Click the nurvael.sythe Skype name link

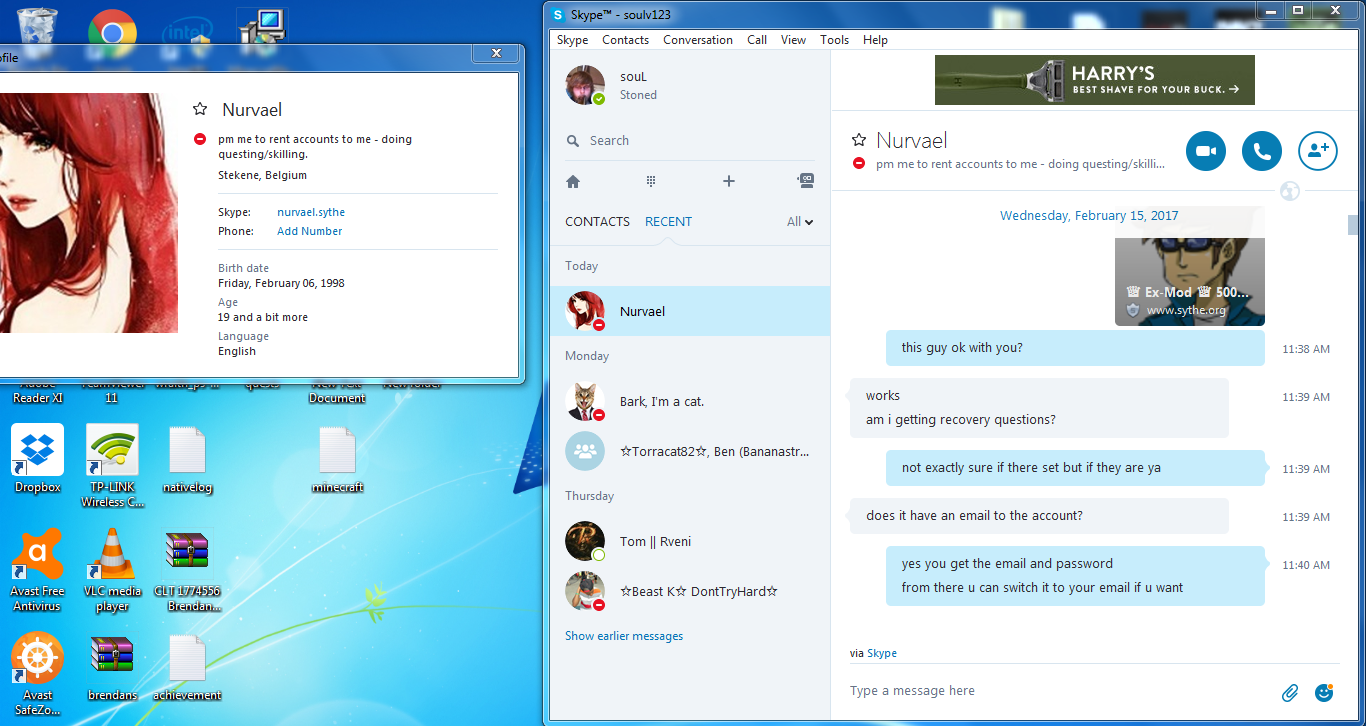(x=311, y=212)
